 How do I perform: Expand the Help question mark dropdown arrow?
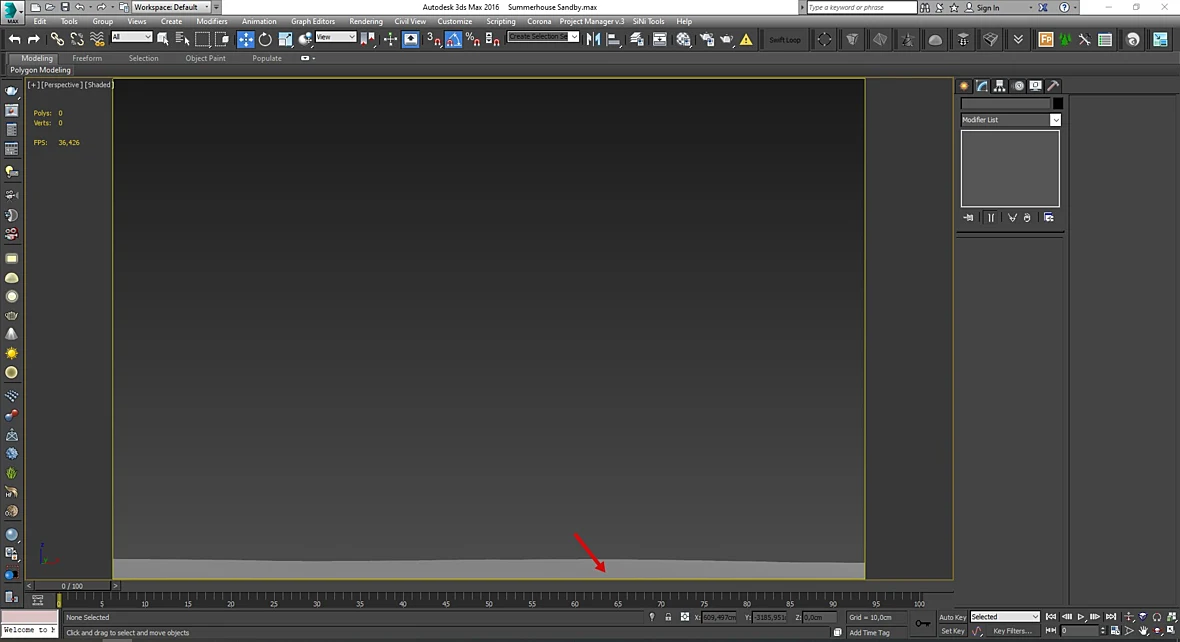click(x=1075, y=8)
